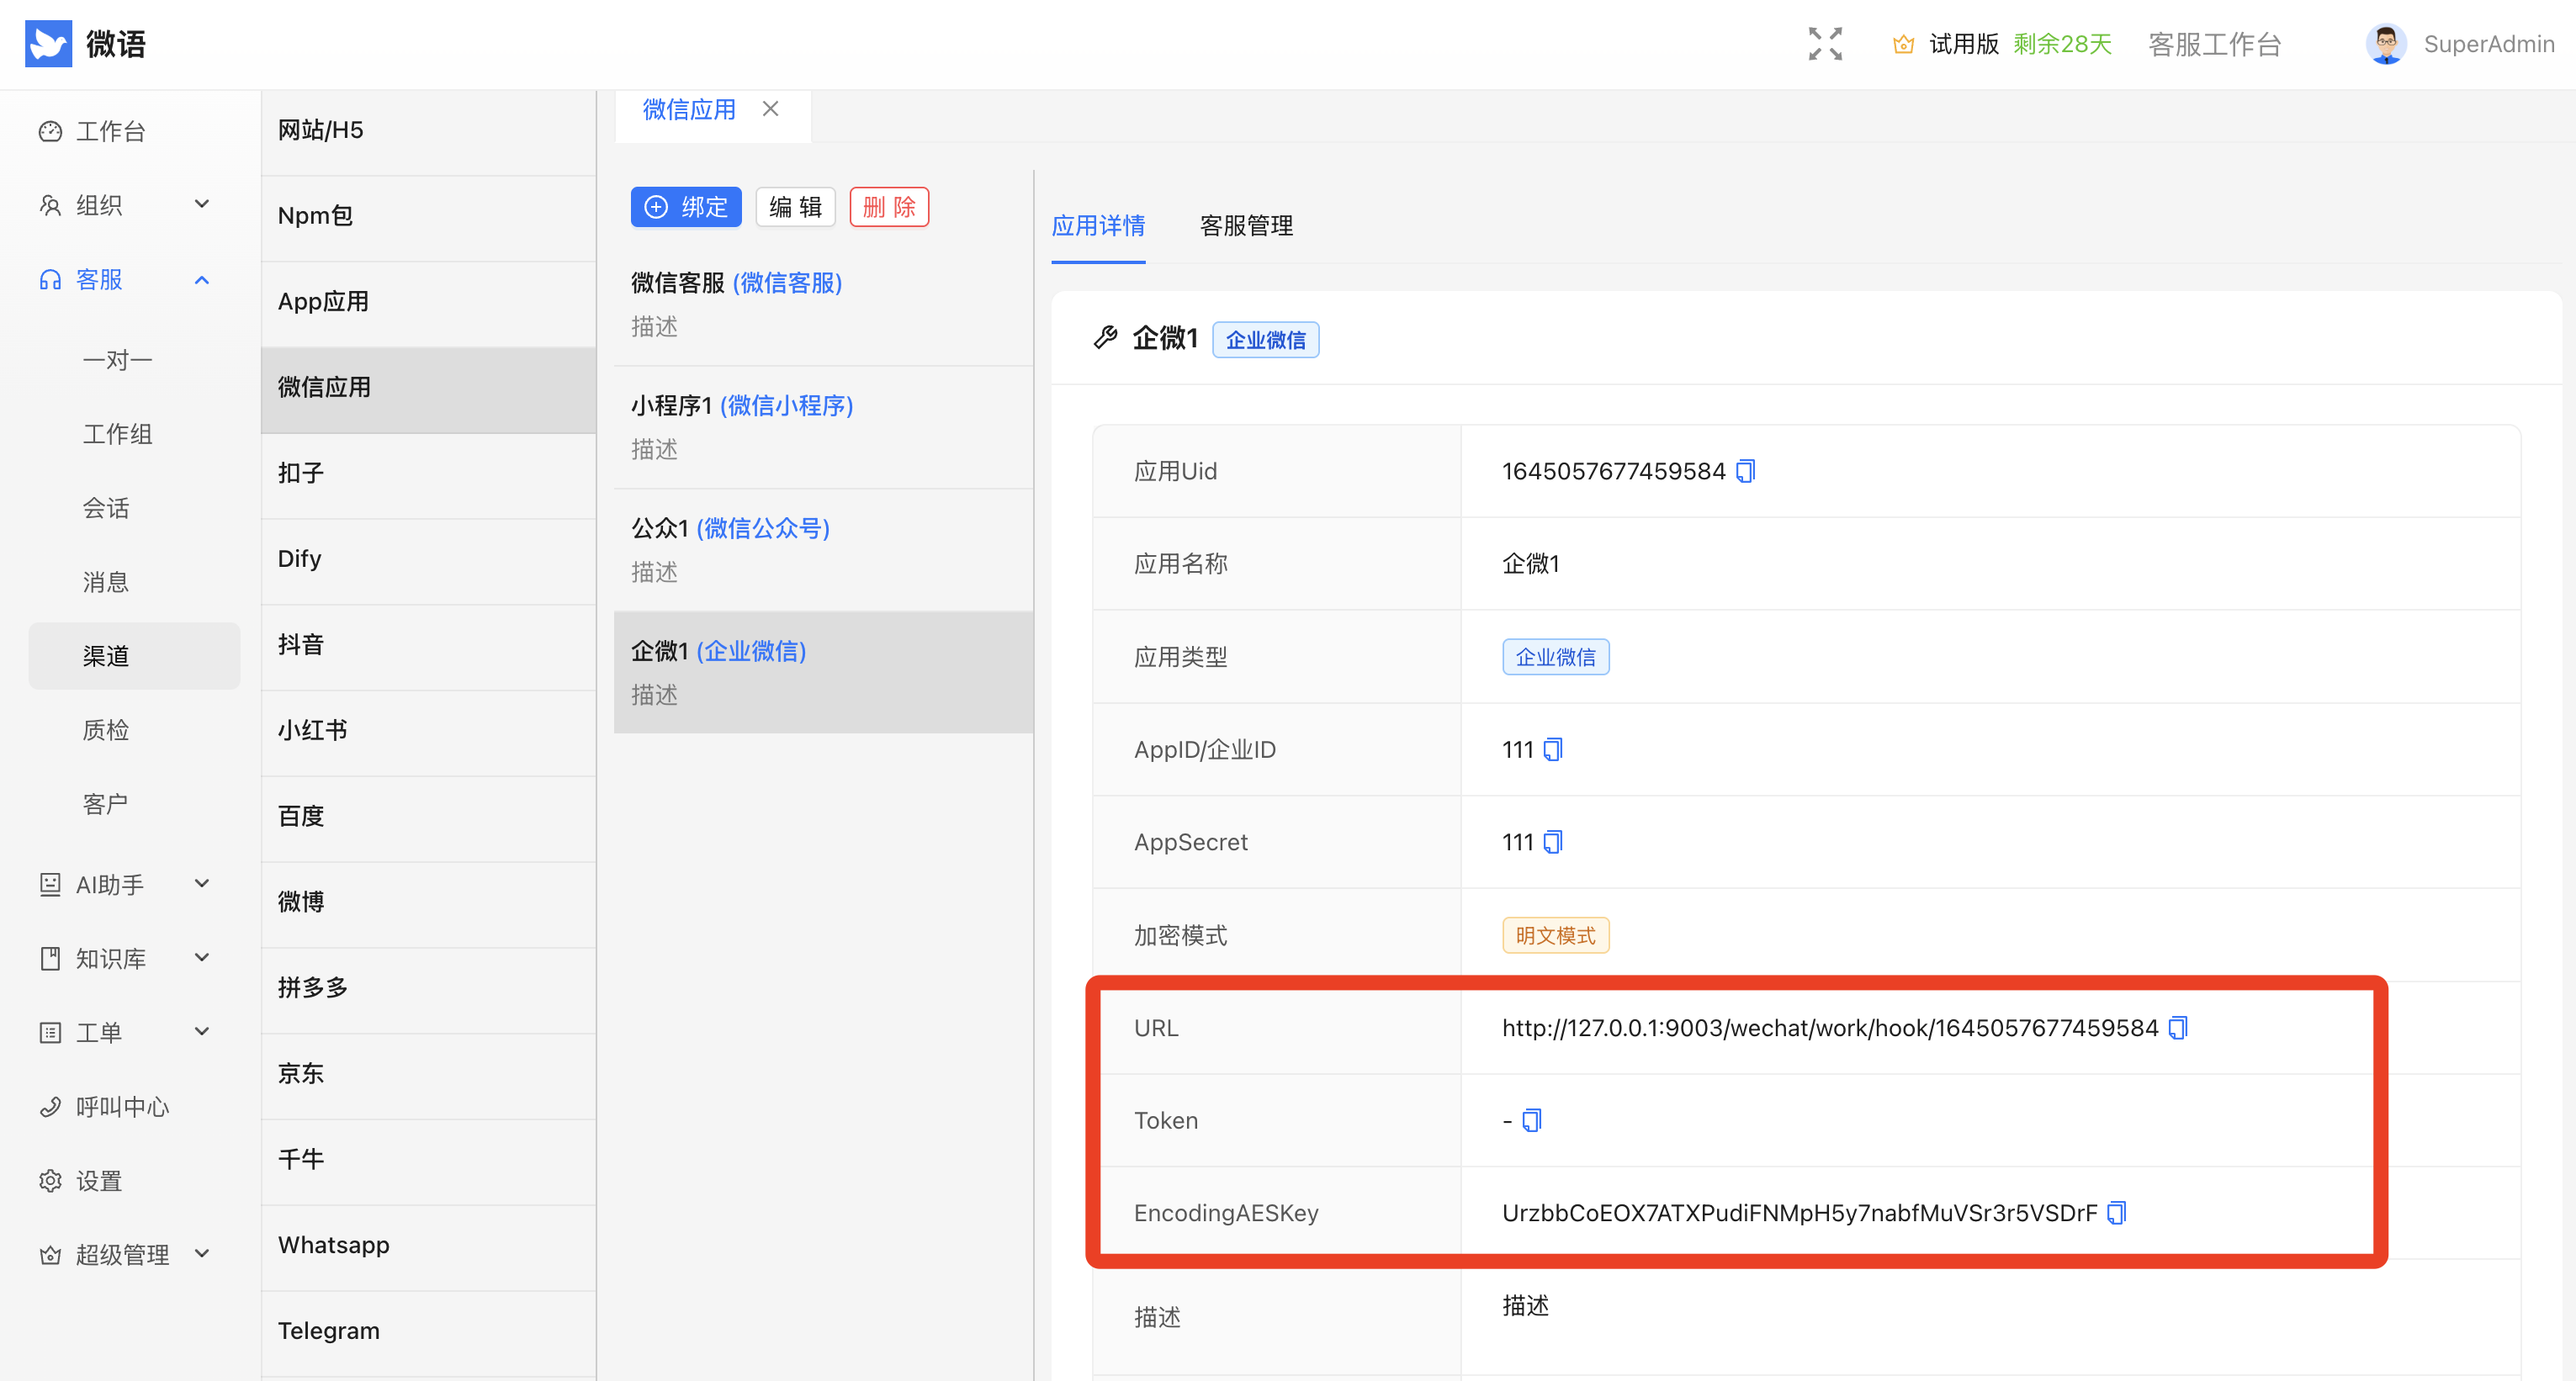
Task: Copy the EncodingAESKey value
Action: coord(2117,1212)
